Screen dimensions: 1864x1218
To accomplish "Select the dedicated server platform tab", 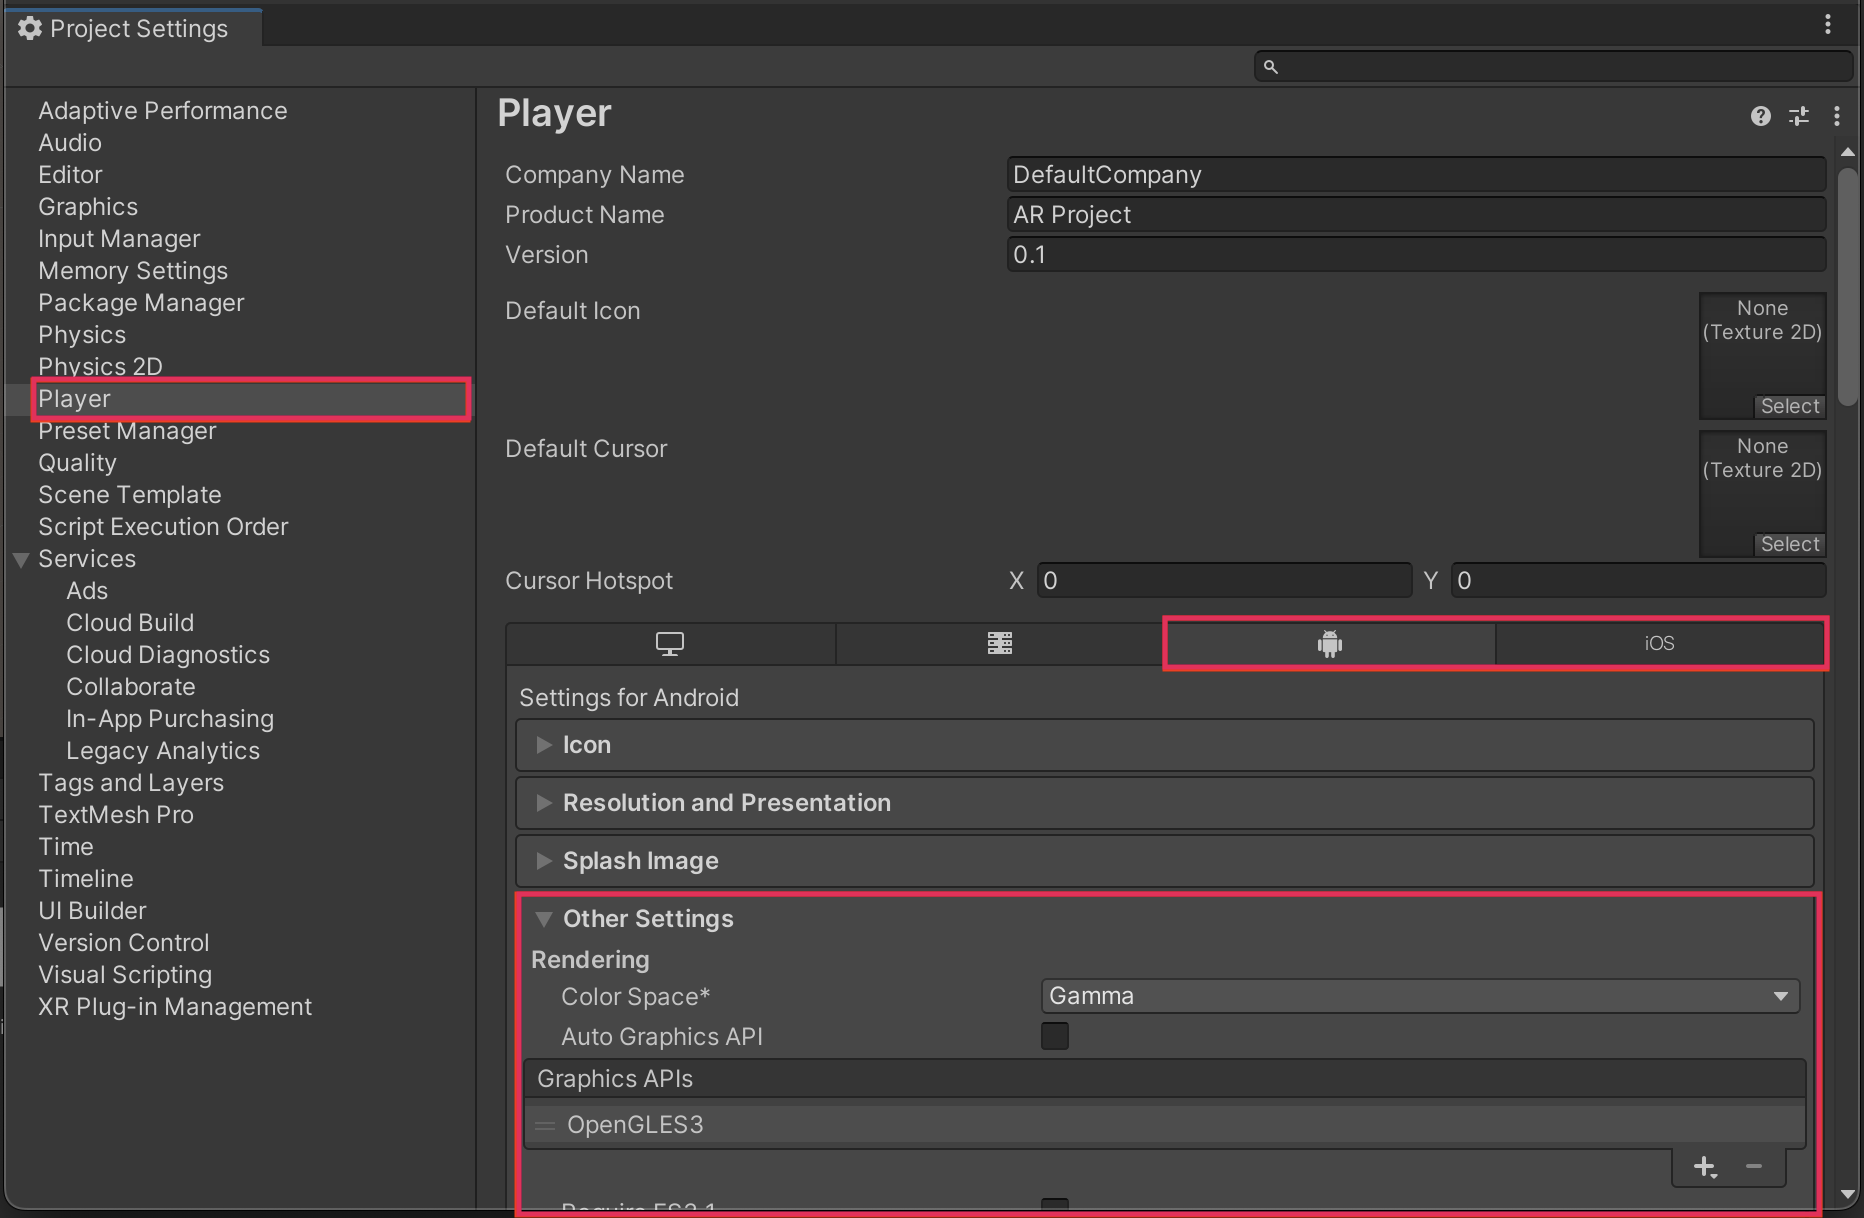I will point(1000,644).
